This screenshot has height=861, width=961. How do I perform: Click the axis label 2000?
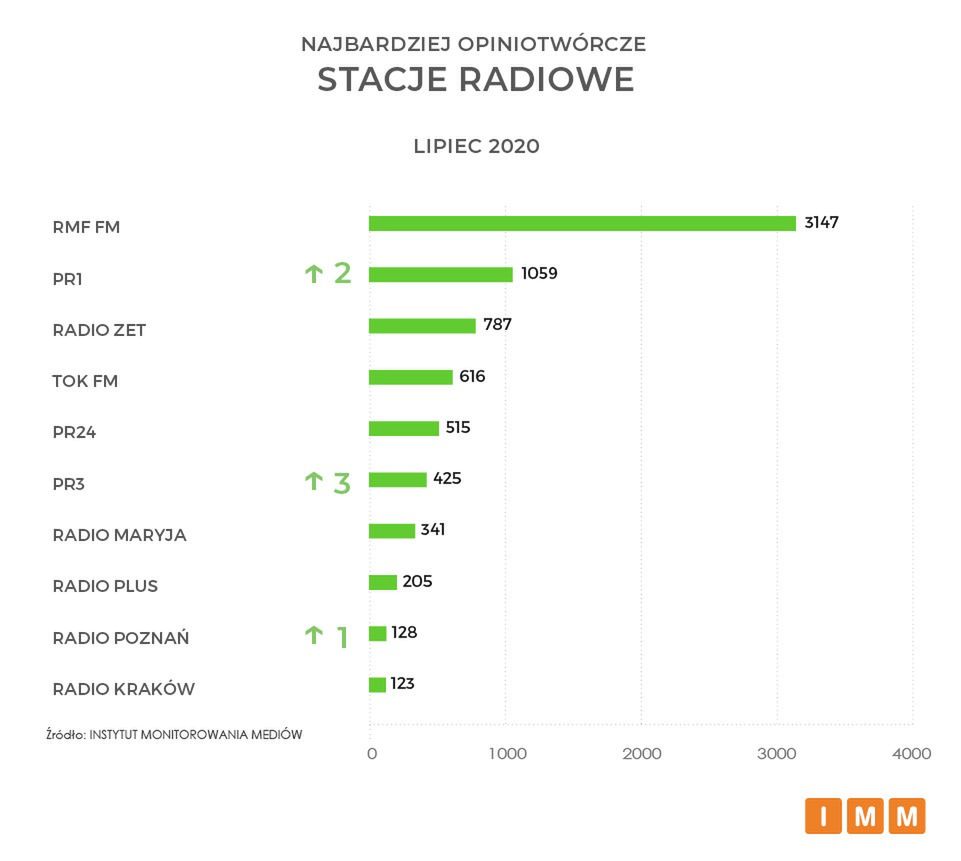(x=642, y=754)
